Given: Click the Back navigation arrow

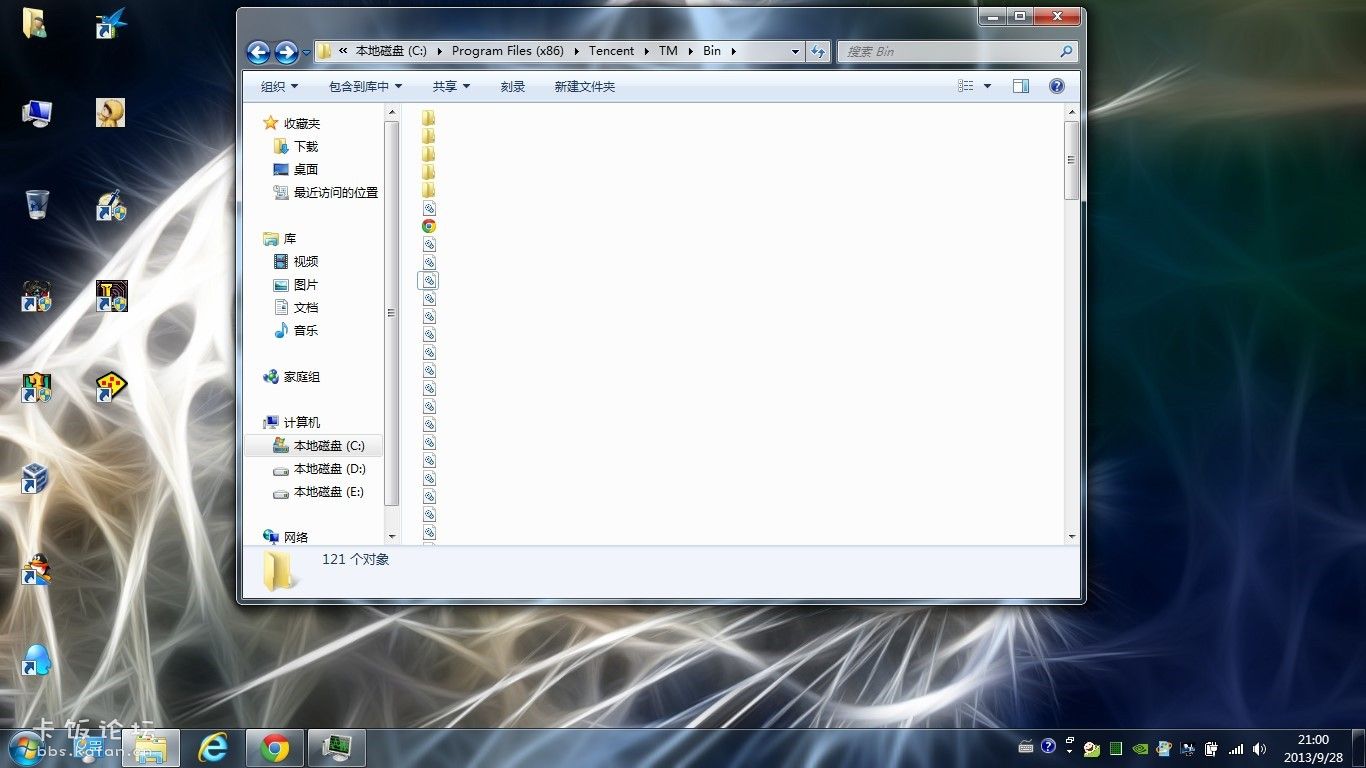Looking at the screenshot, I should (x=258, y=52).
